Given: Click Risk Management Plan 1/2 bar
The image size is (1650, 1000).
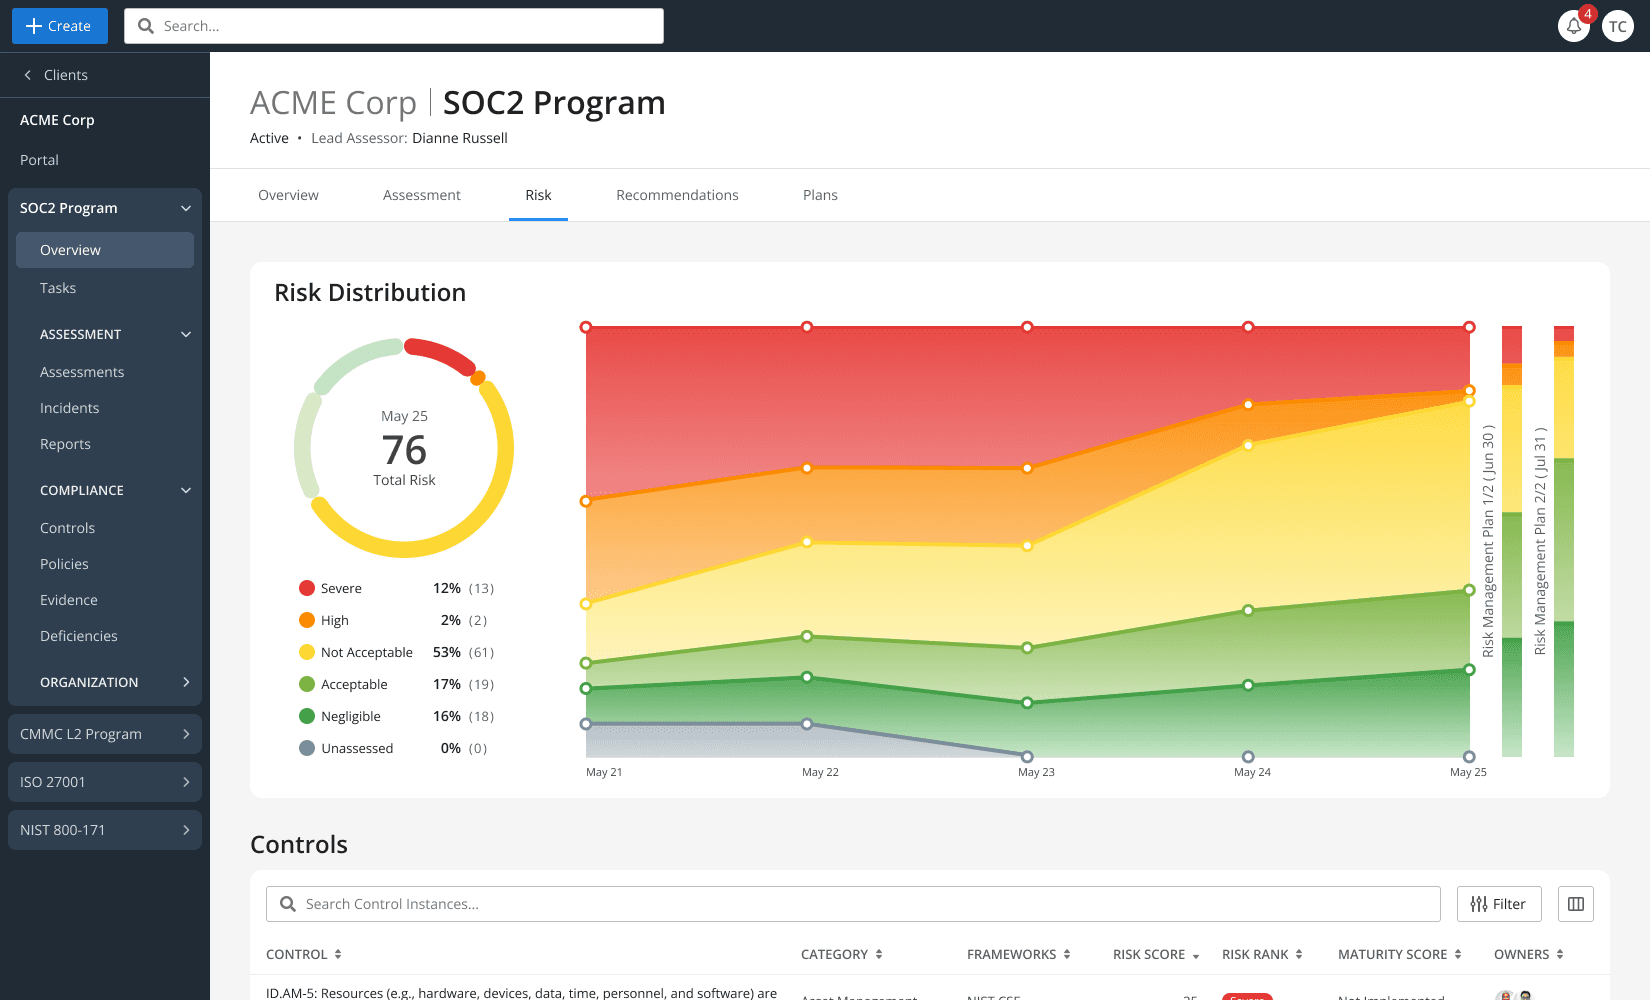Looking at the screenshot, I should (x=1512, y=541).
